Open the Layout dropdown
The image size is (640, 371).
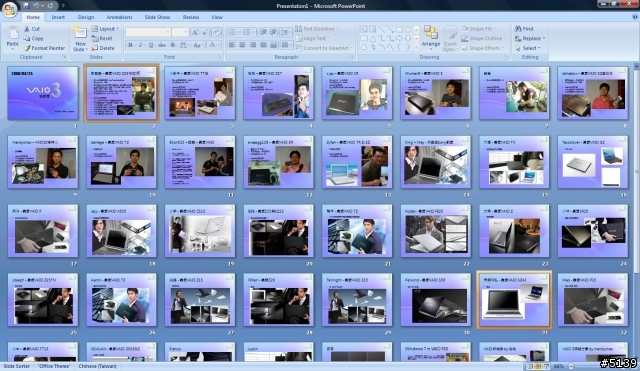pyautogui.click(x=105, y=29)
